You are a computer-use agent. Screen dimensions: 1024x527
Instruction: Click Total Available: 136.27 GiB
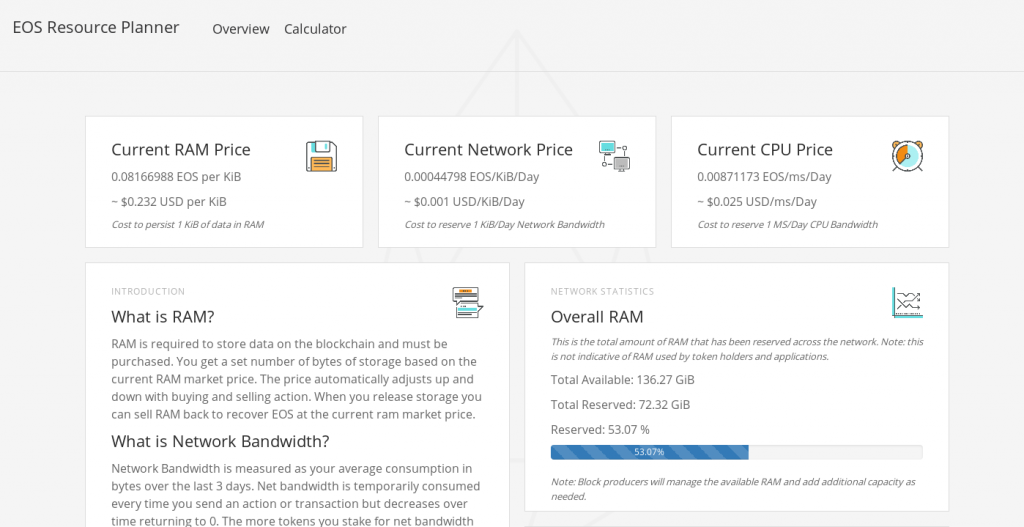point(622,380)
